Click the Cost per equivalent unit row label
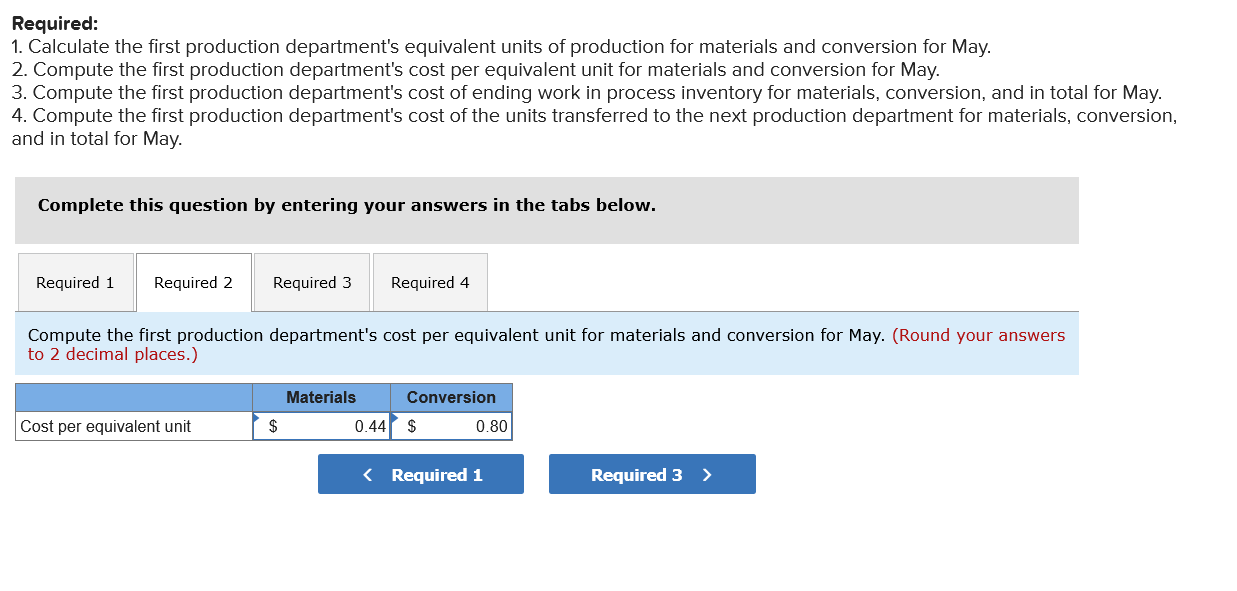 (106, 427)
